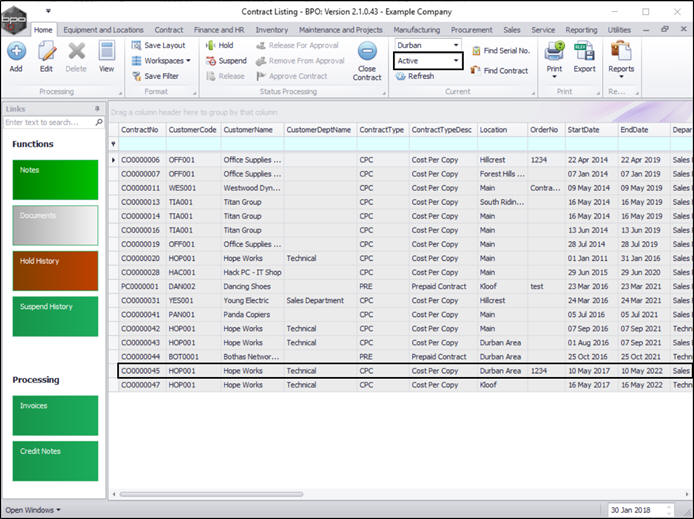The height and width of the screenshot is (519, 694).
Task: Expand the Durban site dropdown
Action: click(456, 46)
